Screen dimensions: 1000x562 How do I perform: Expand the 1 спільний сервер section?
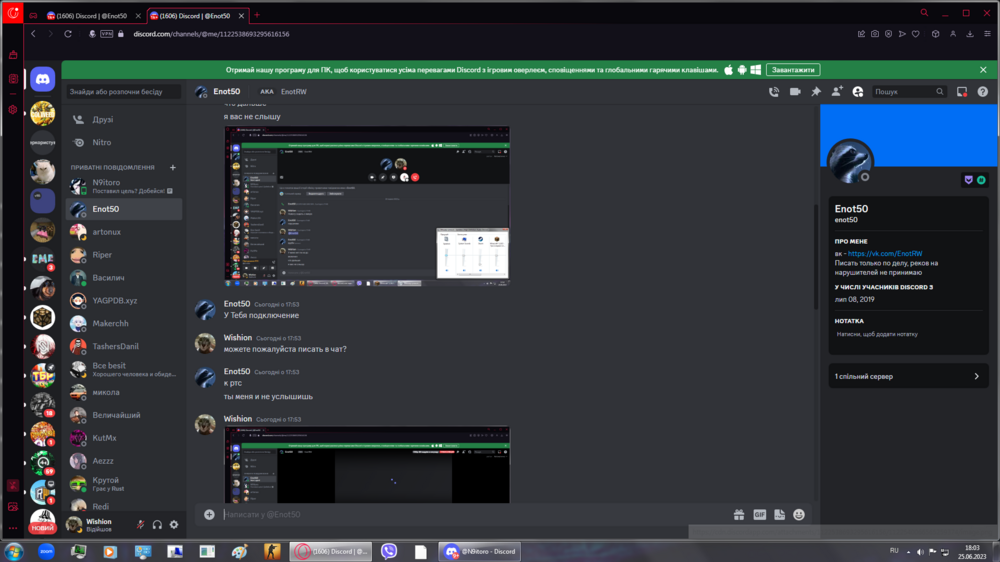point(908,376)
